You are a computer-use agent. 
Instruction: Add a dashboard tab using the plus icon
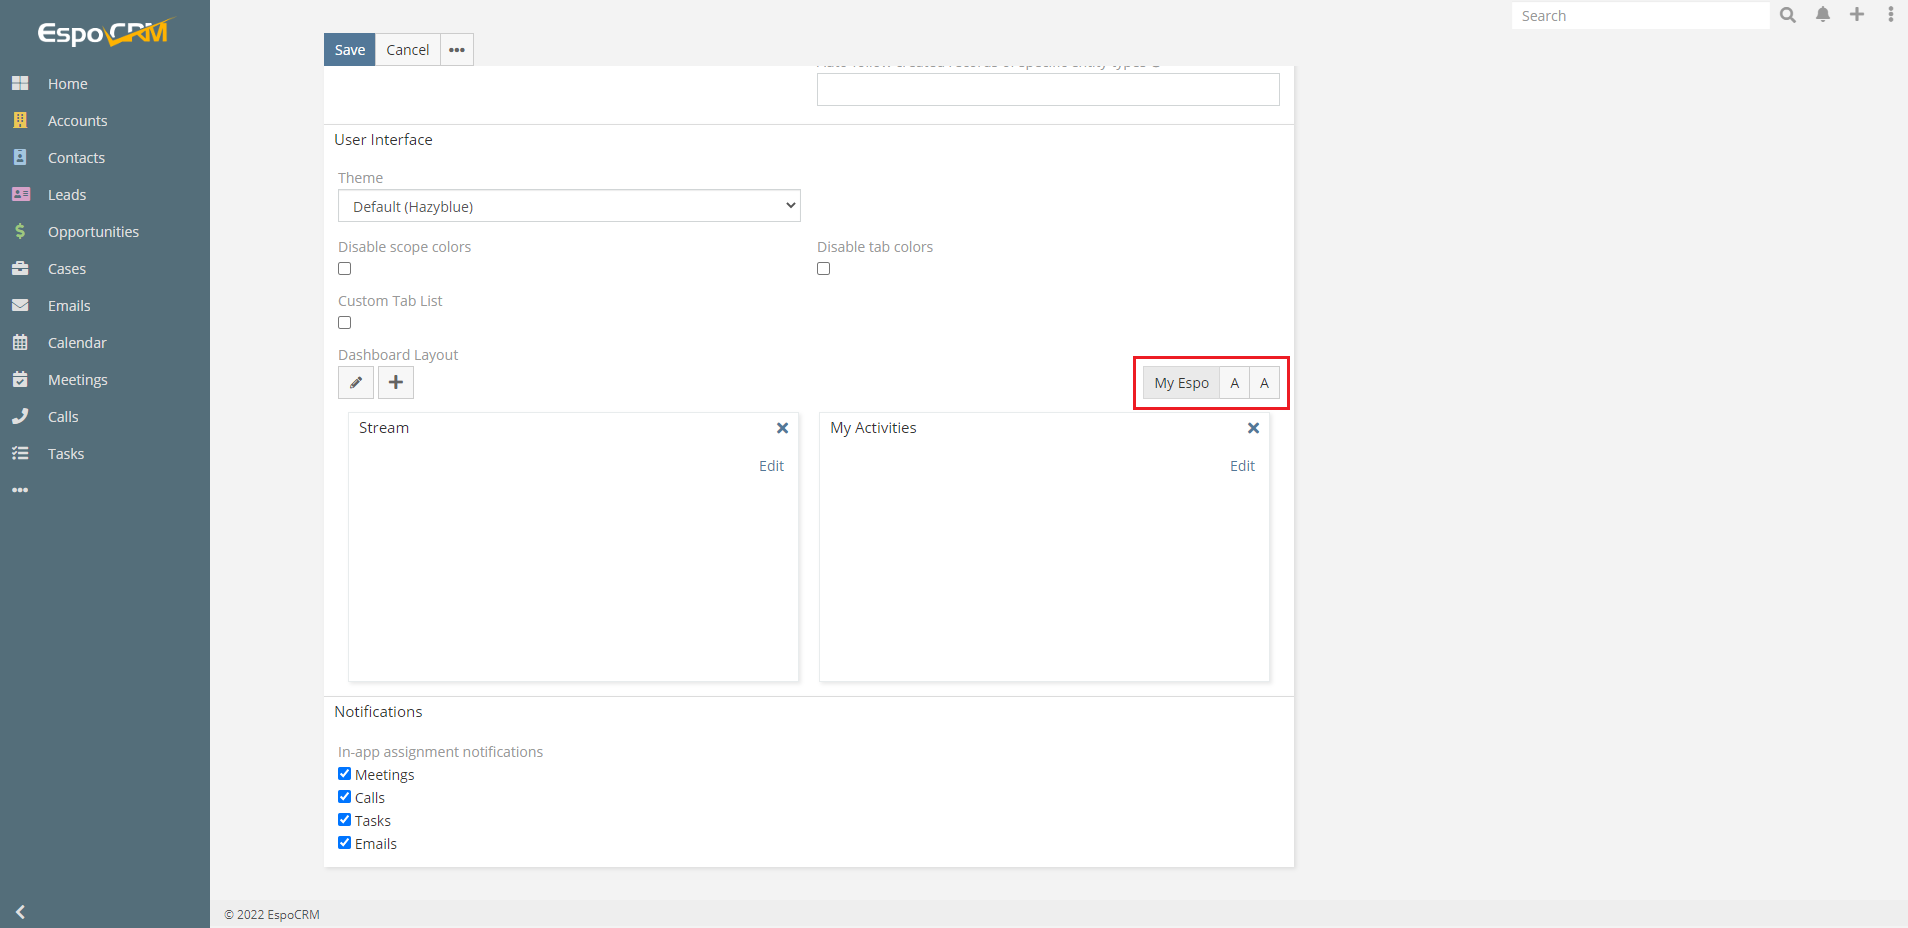pos(395,382)
